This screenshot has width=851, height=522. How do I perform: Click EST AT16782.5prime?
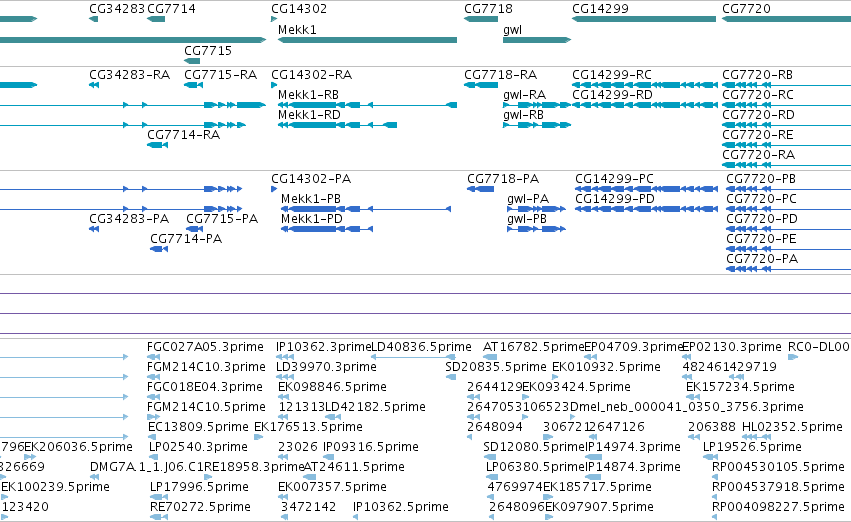[534, 347]
